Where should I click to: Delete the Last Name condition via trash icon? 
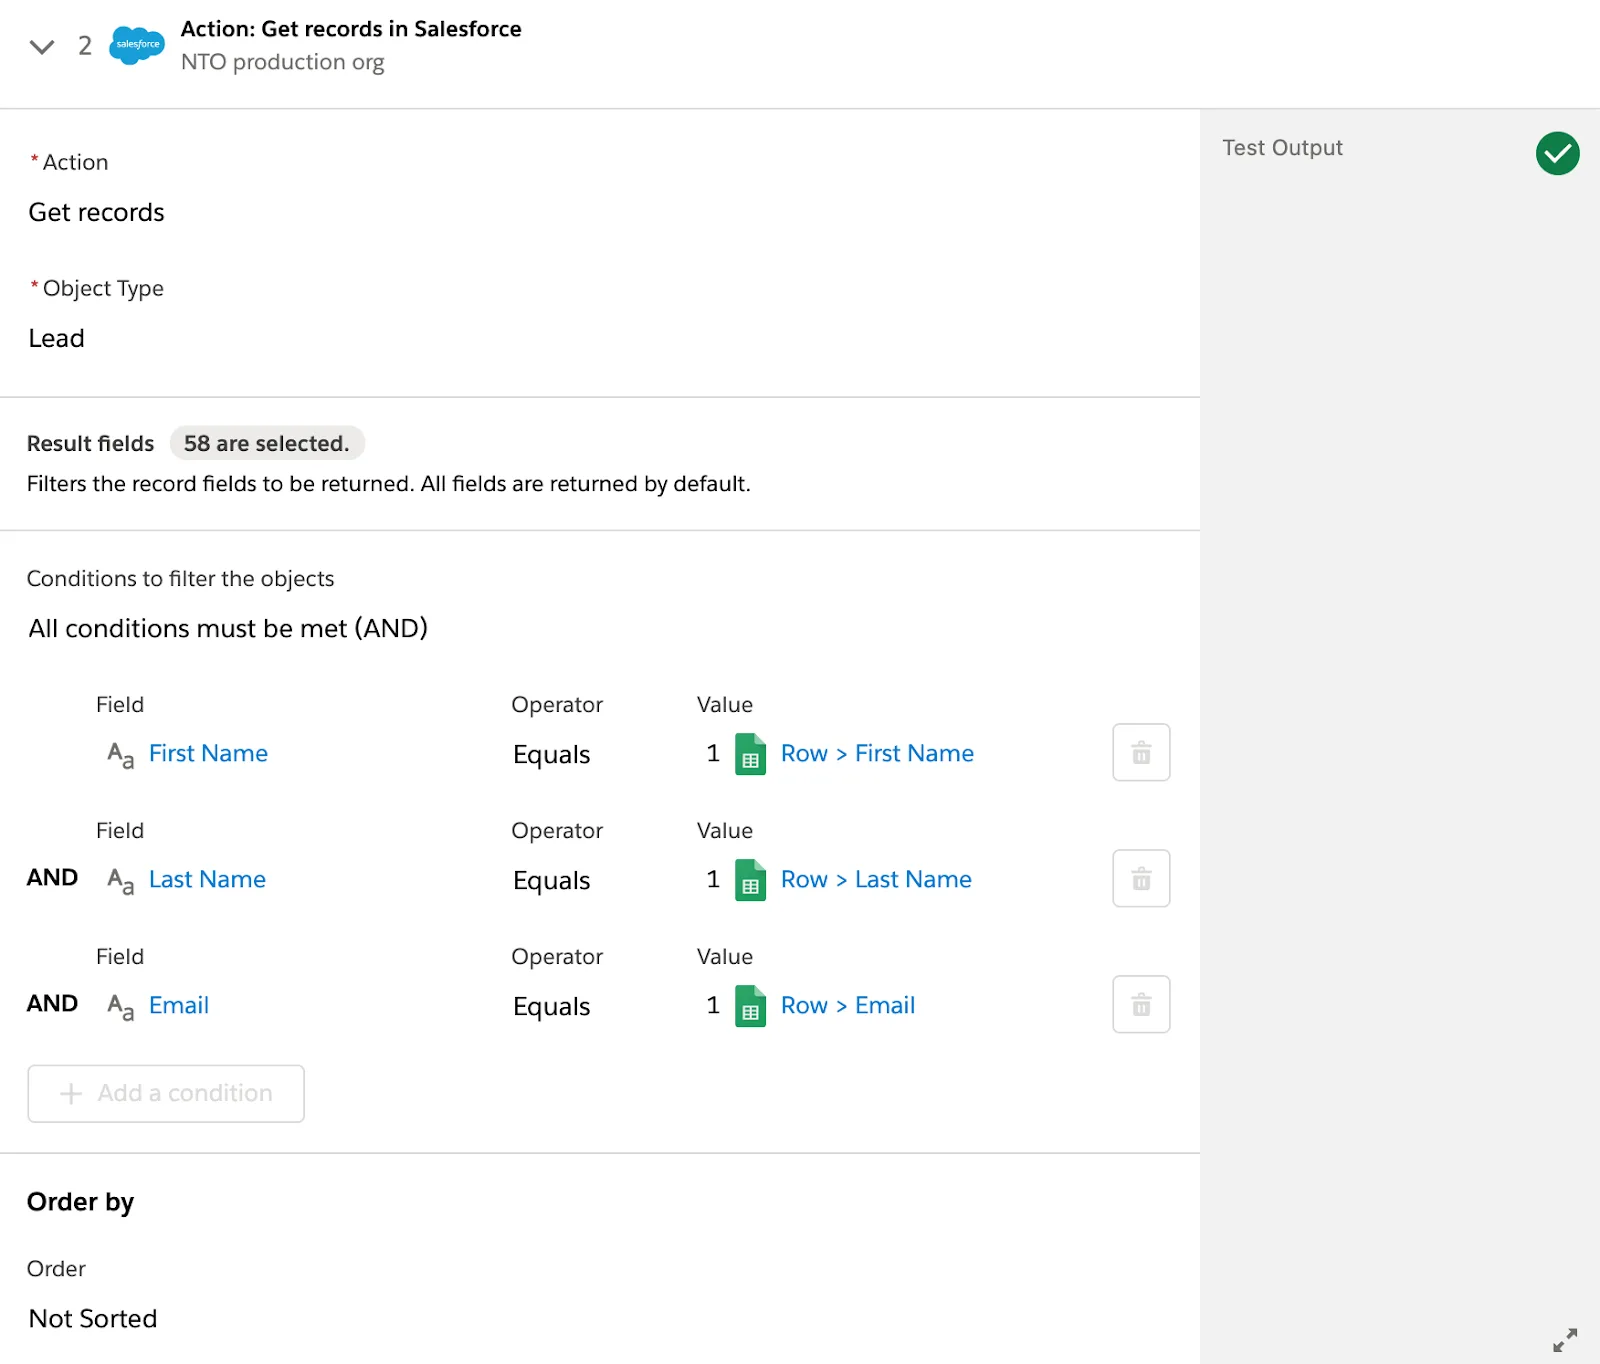click(1140, 879)
